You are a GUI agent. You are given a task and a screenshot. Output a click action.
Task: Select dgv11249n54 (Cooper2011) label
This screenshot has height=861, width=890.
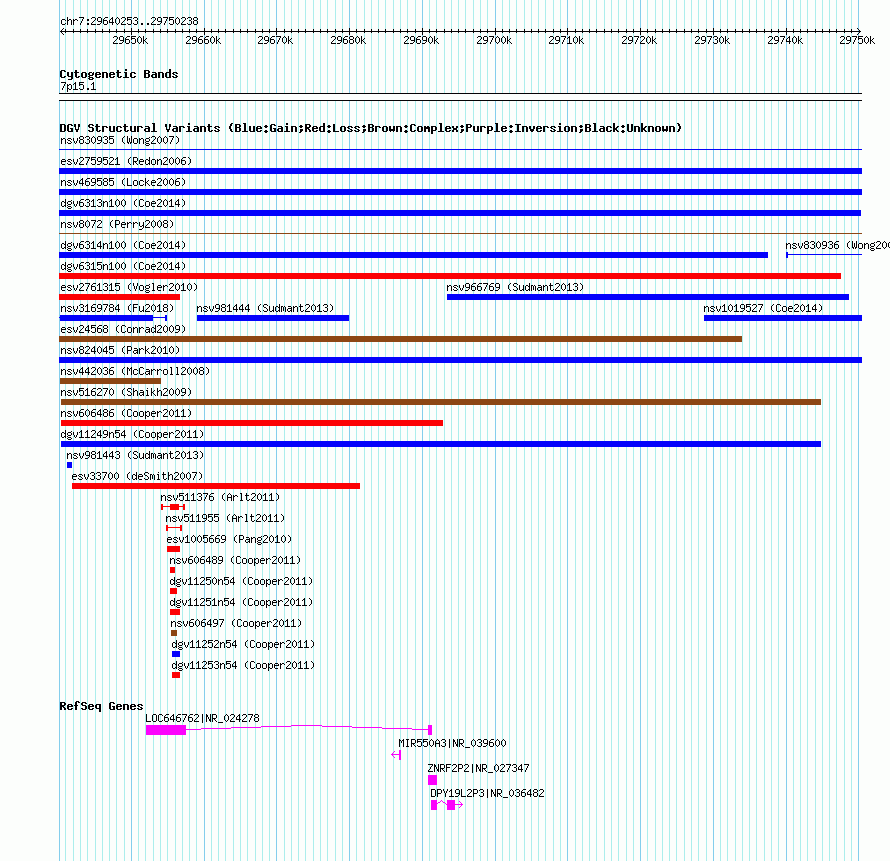pyautogui.click(x=132, y=434)
